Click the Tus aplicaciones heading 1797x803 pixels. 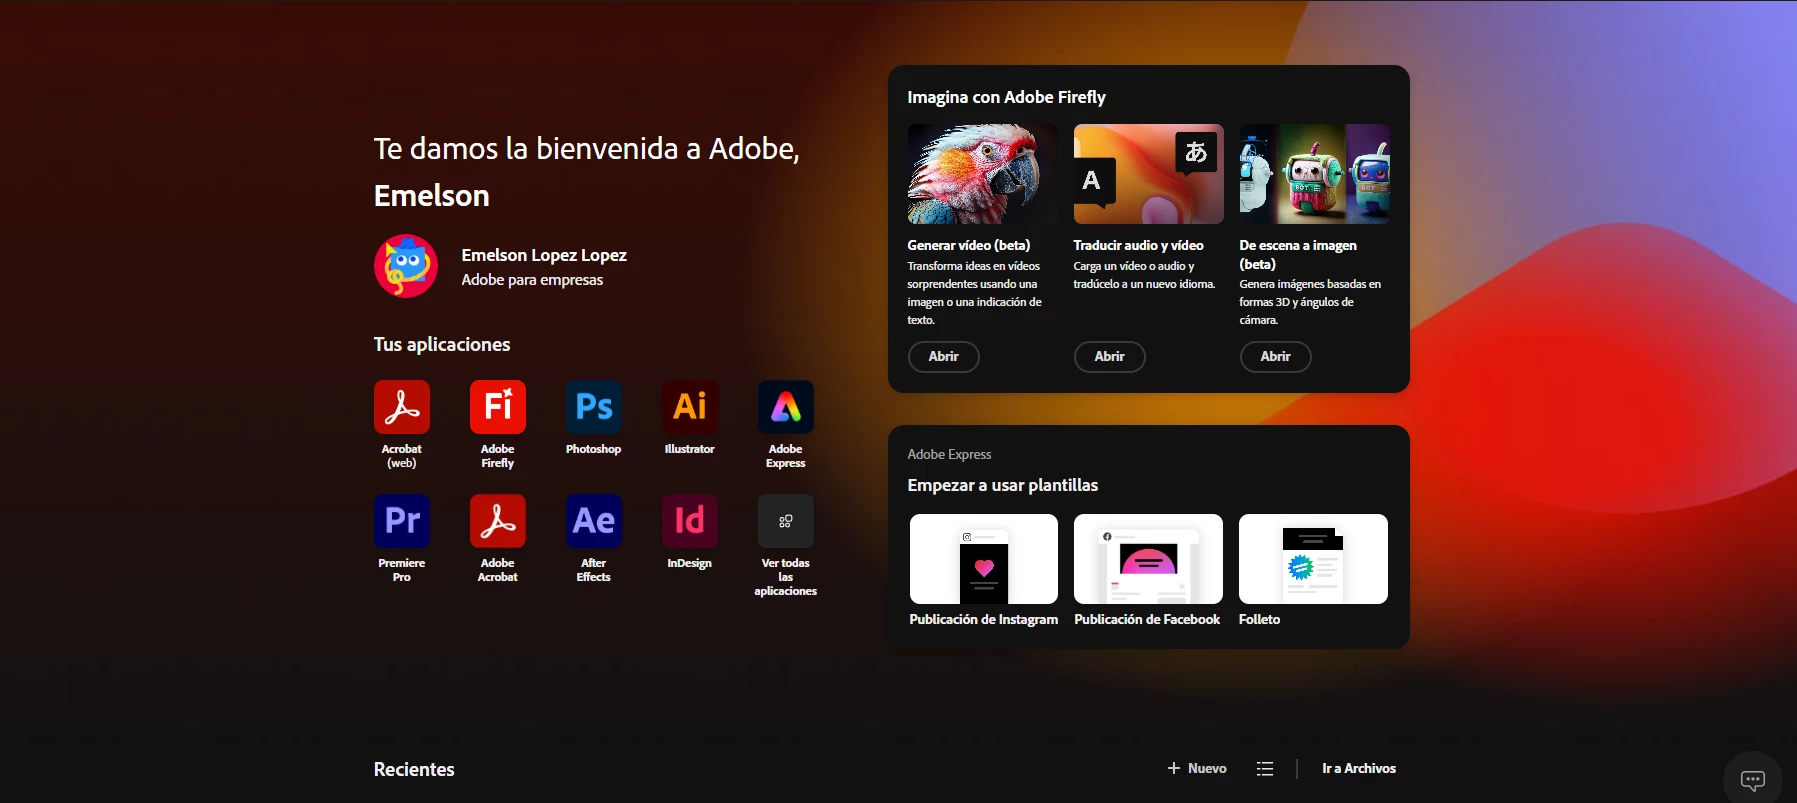(442, 344)
